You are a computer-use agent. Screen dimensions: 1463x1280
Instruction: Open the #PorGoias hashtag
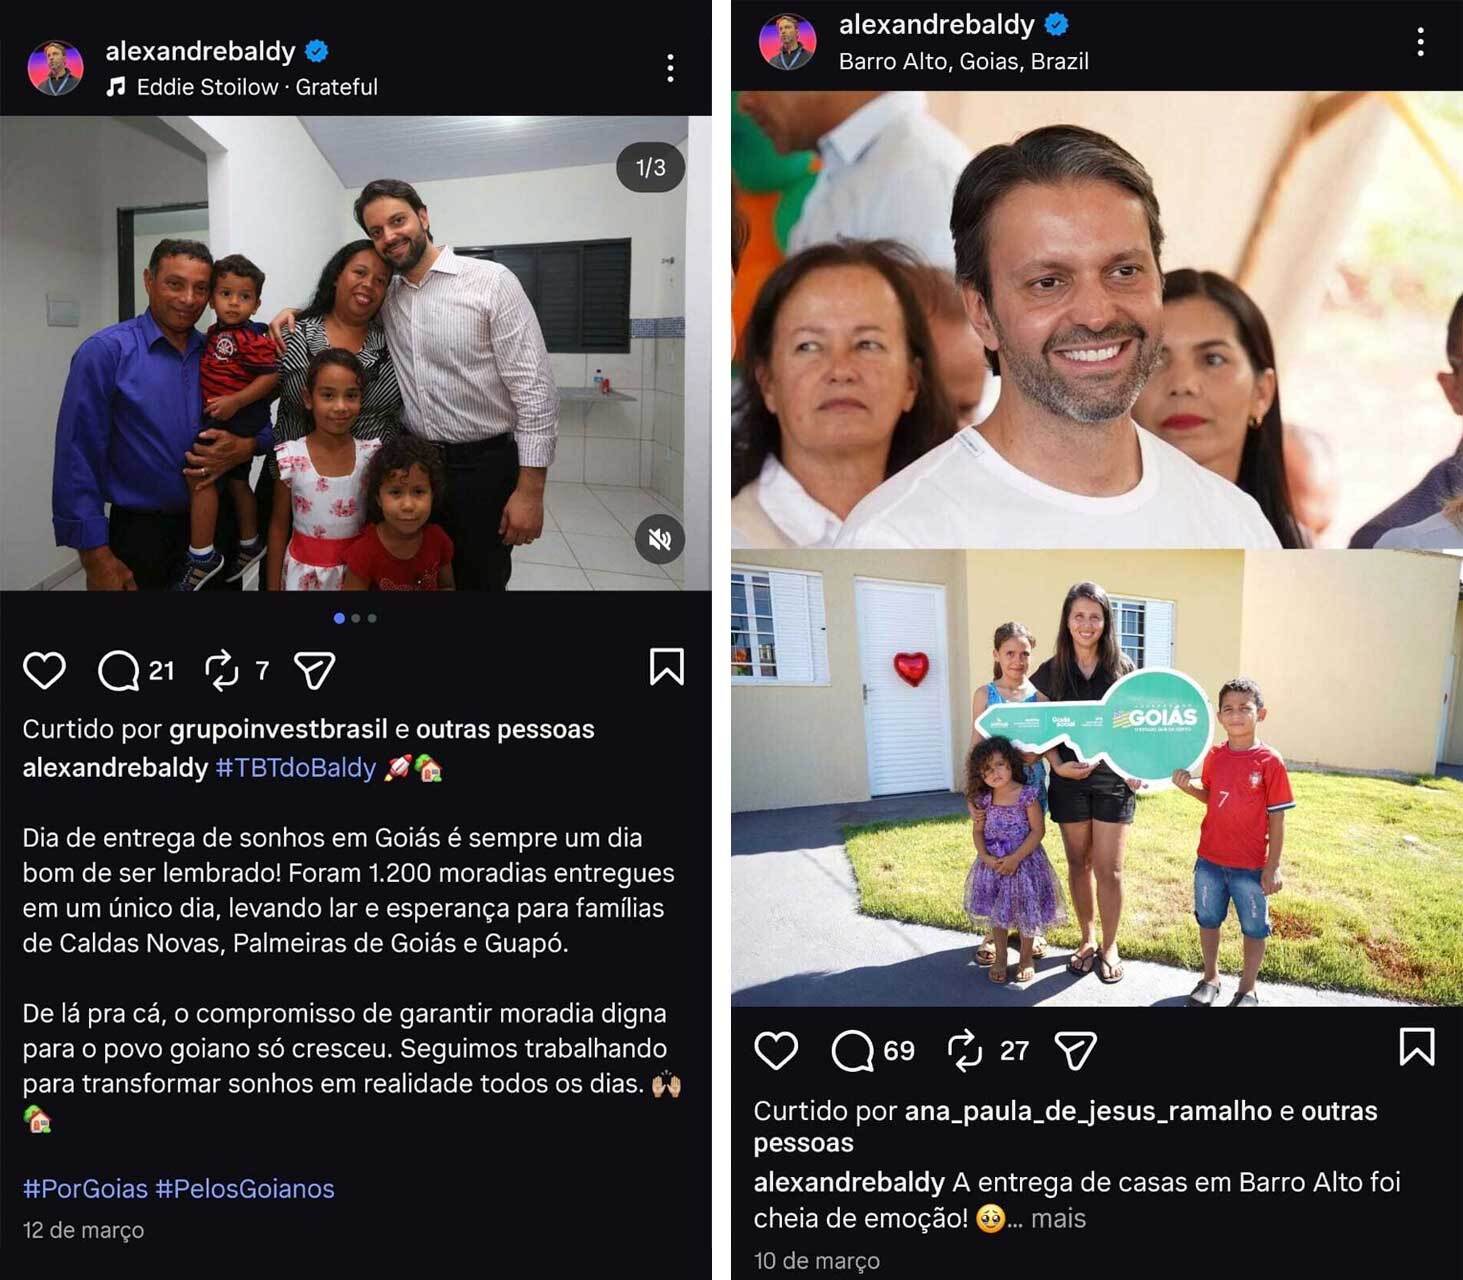[85, 1189]
